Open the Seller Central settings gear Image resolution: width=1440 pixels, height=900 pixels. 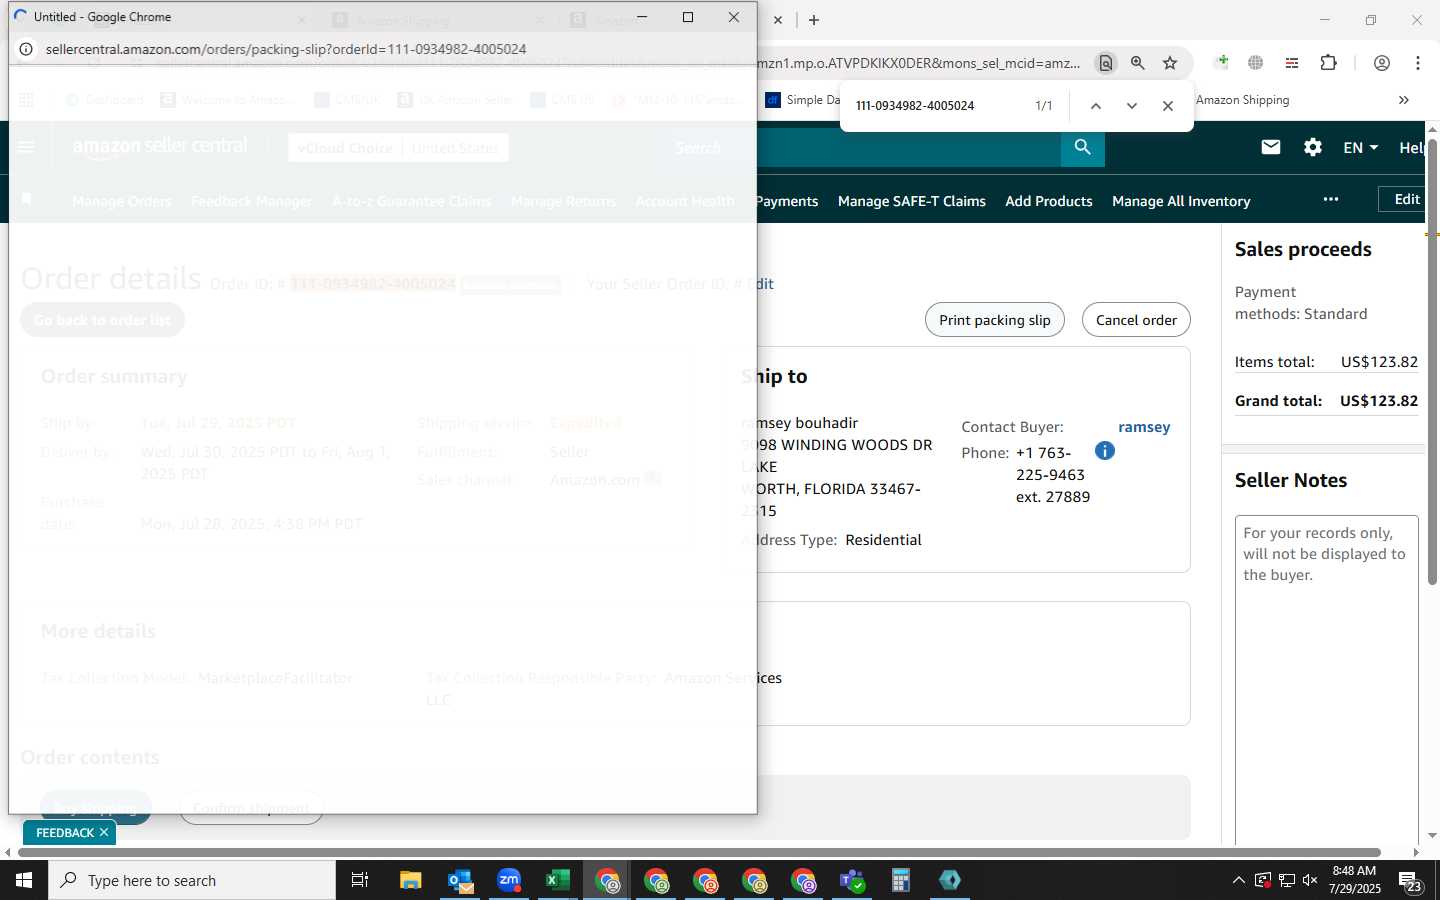click(x=1313, y=148)
